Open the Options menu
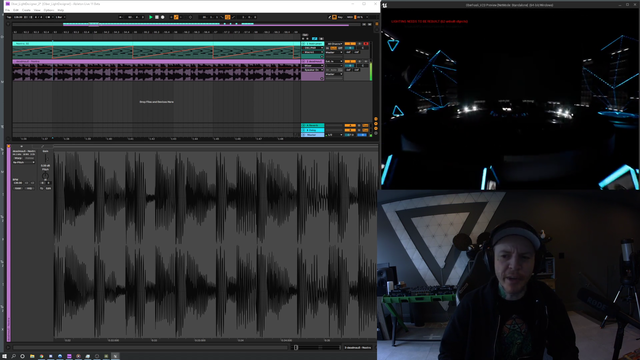The image size is (640, 360). 49,10
